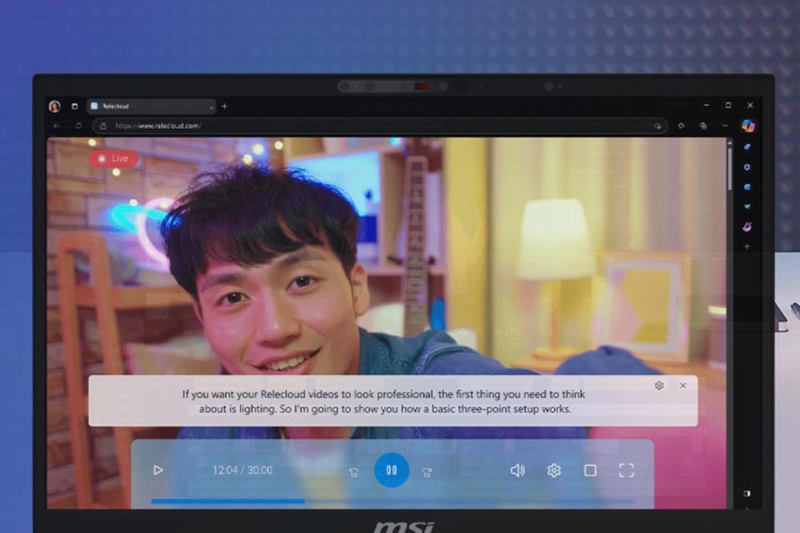
Task: Go back to the previous page
Action: (57, 125)
